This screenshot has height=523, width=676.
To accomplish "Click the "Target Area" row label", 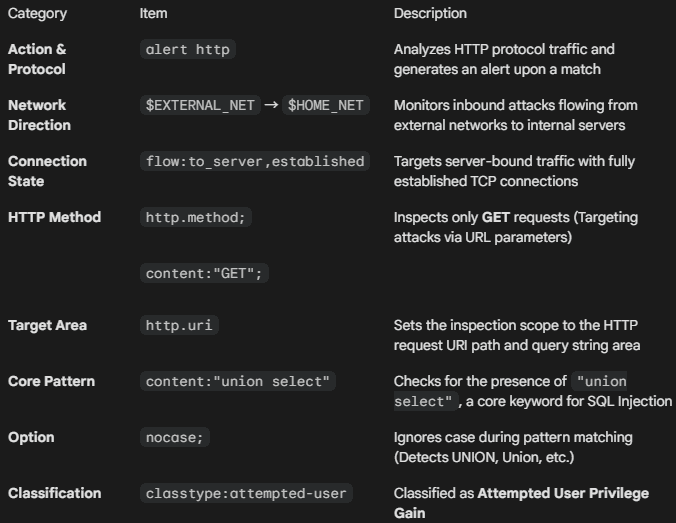I will (x=47, y=325).
